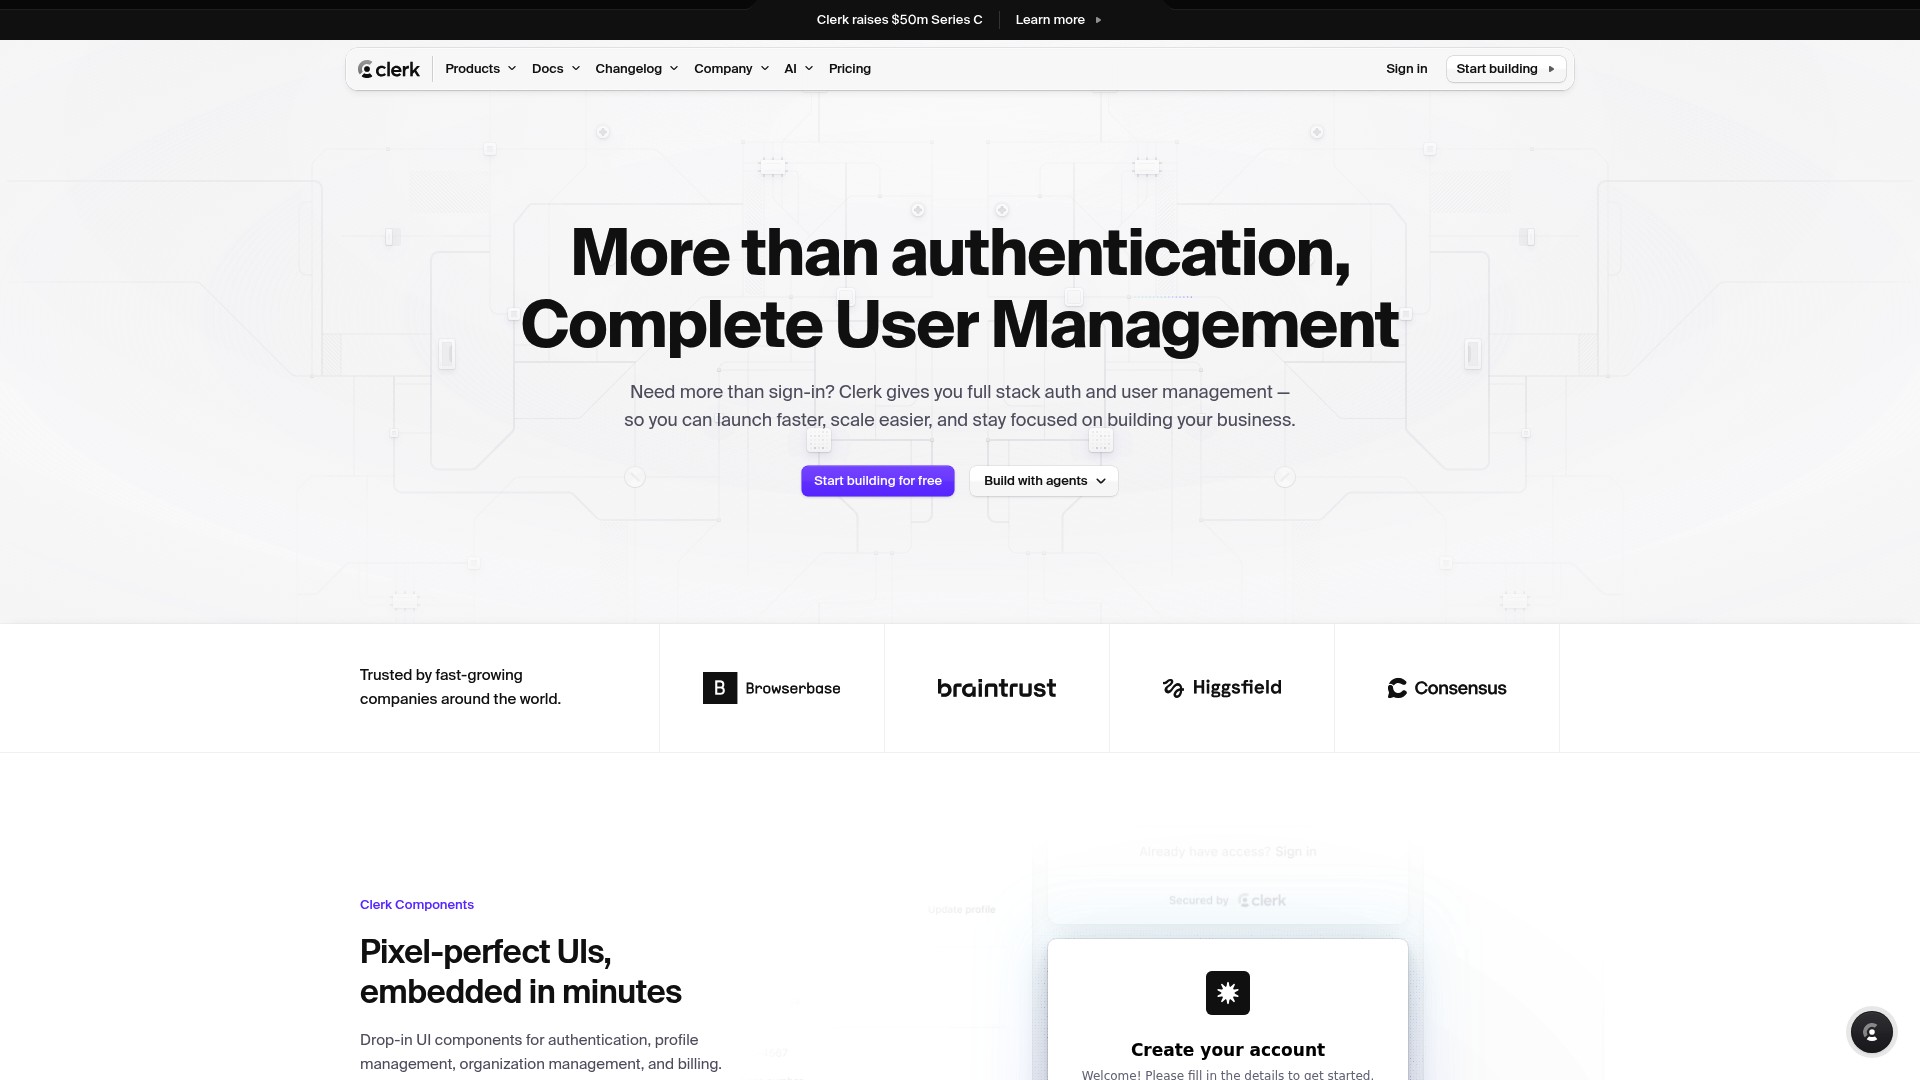Click the Trusted by fast-growing companies text
The height and width of the screenshot is (1080, 1920).
click(460, 687)
